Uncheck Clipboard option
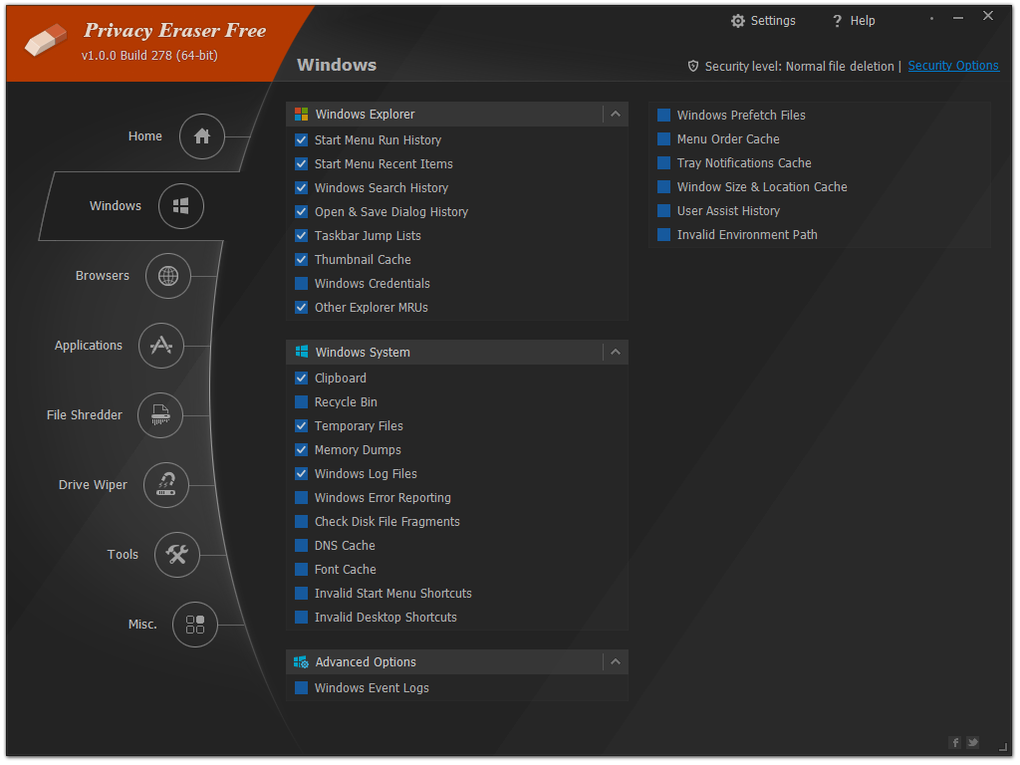The height and width of the screenshot is (765, 1020). (x=301, y=378)
